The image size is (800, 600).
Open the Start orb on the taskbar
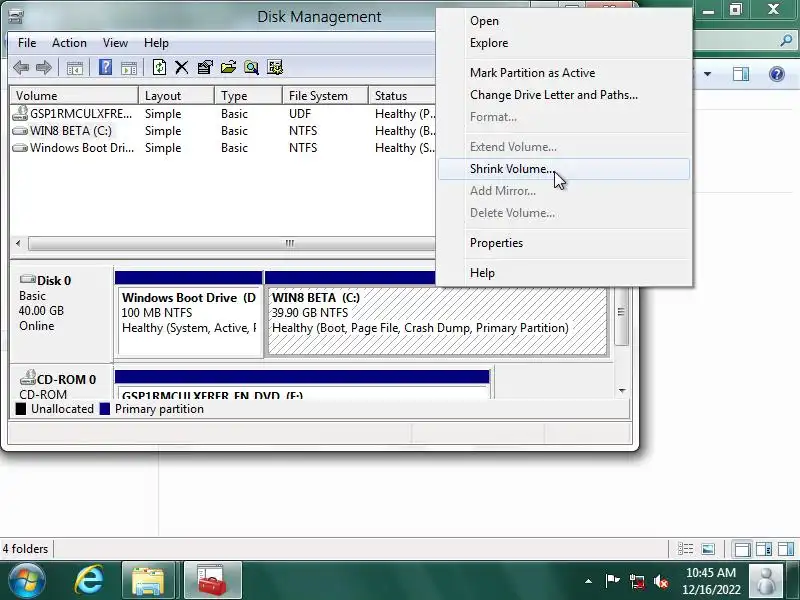27,581
